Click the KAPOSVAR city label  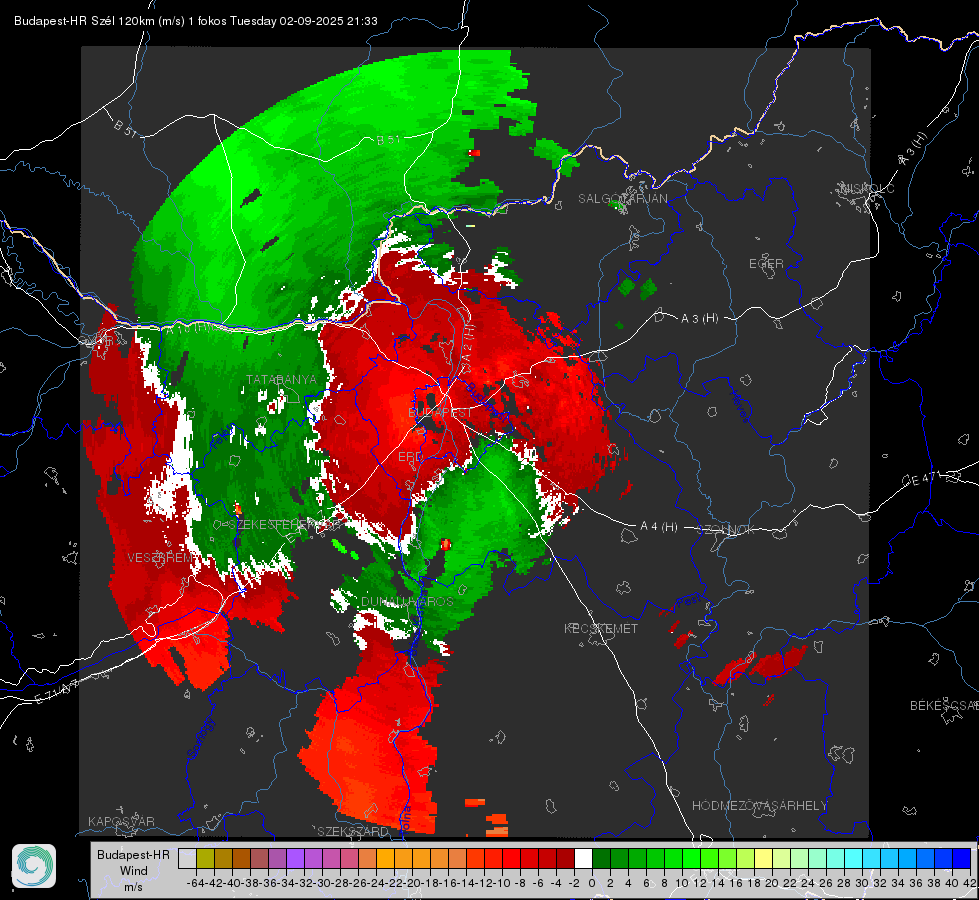click(x=121, y=821)
